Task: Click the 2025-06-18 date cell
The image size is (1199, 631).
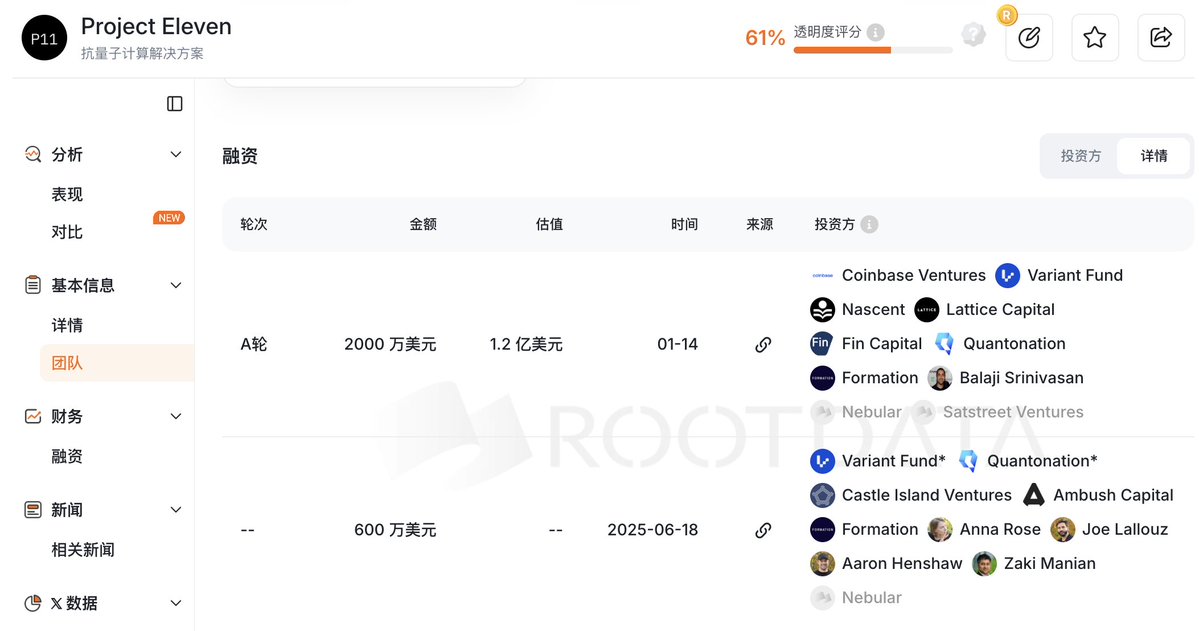Action: tap(652, 530)
